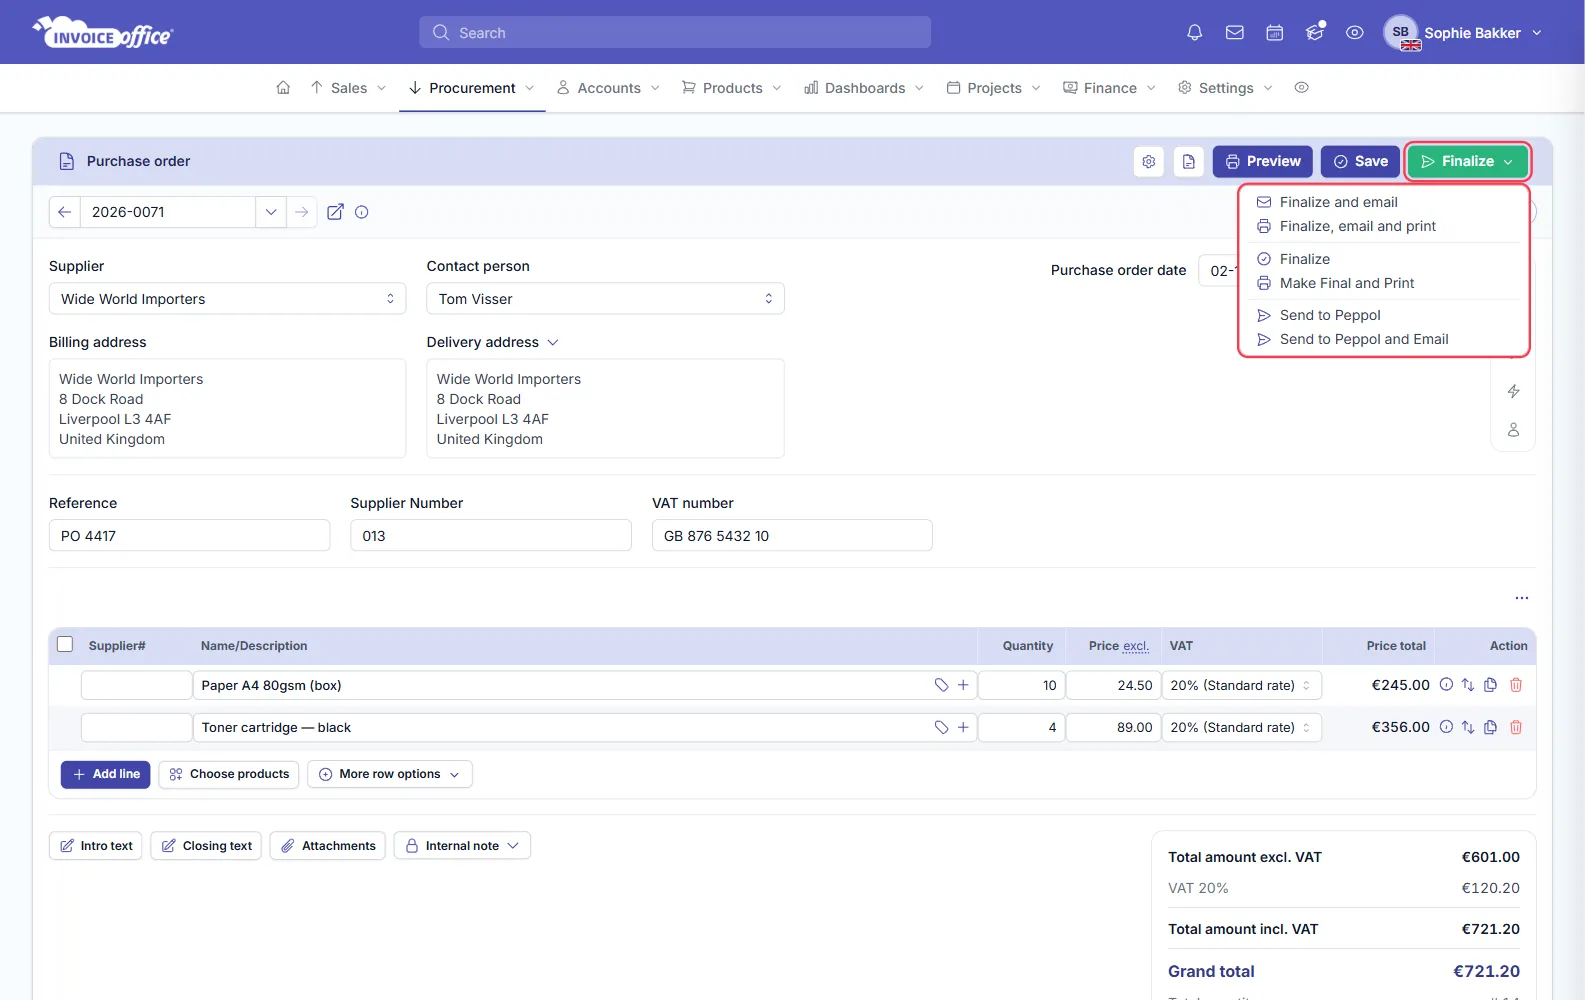Click the lightning bolt sidebar icon
This screenshot has height=1000, width=1585.
[1513, 391]
